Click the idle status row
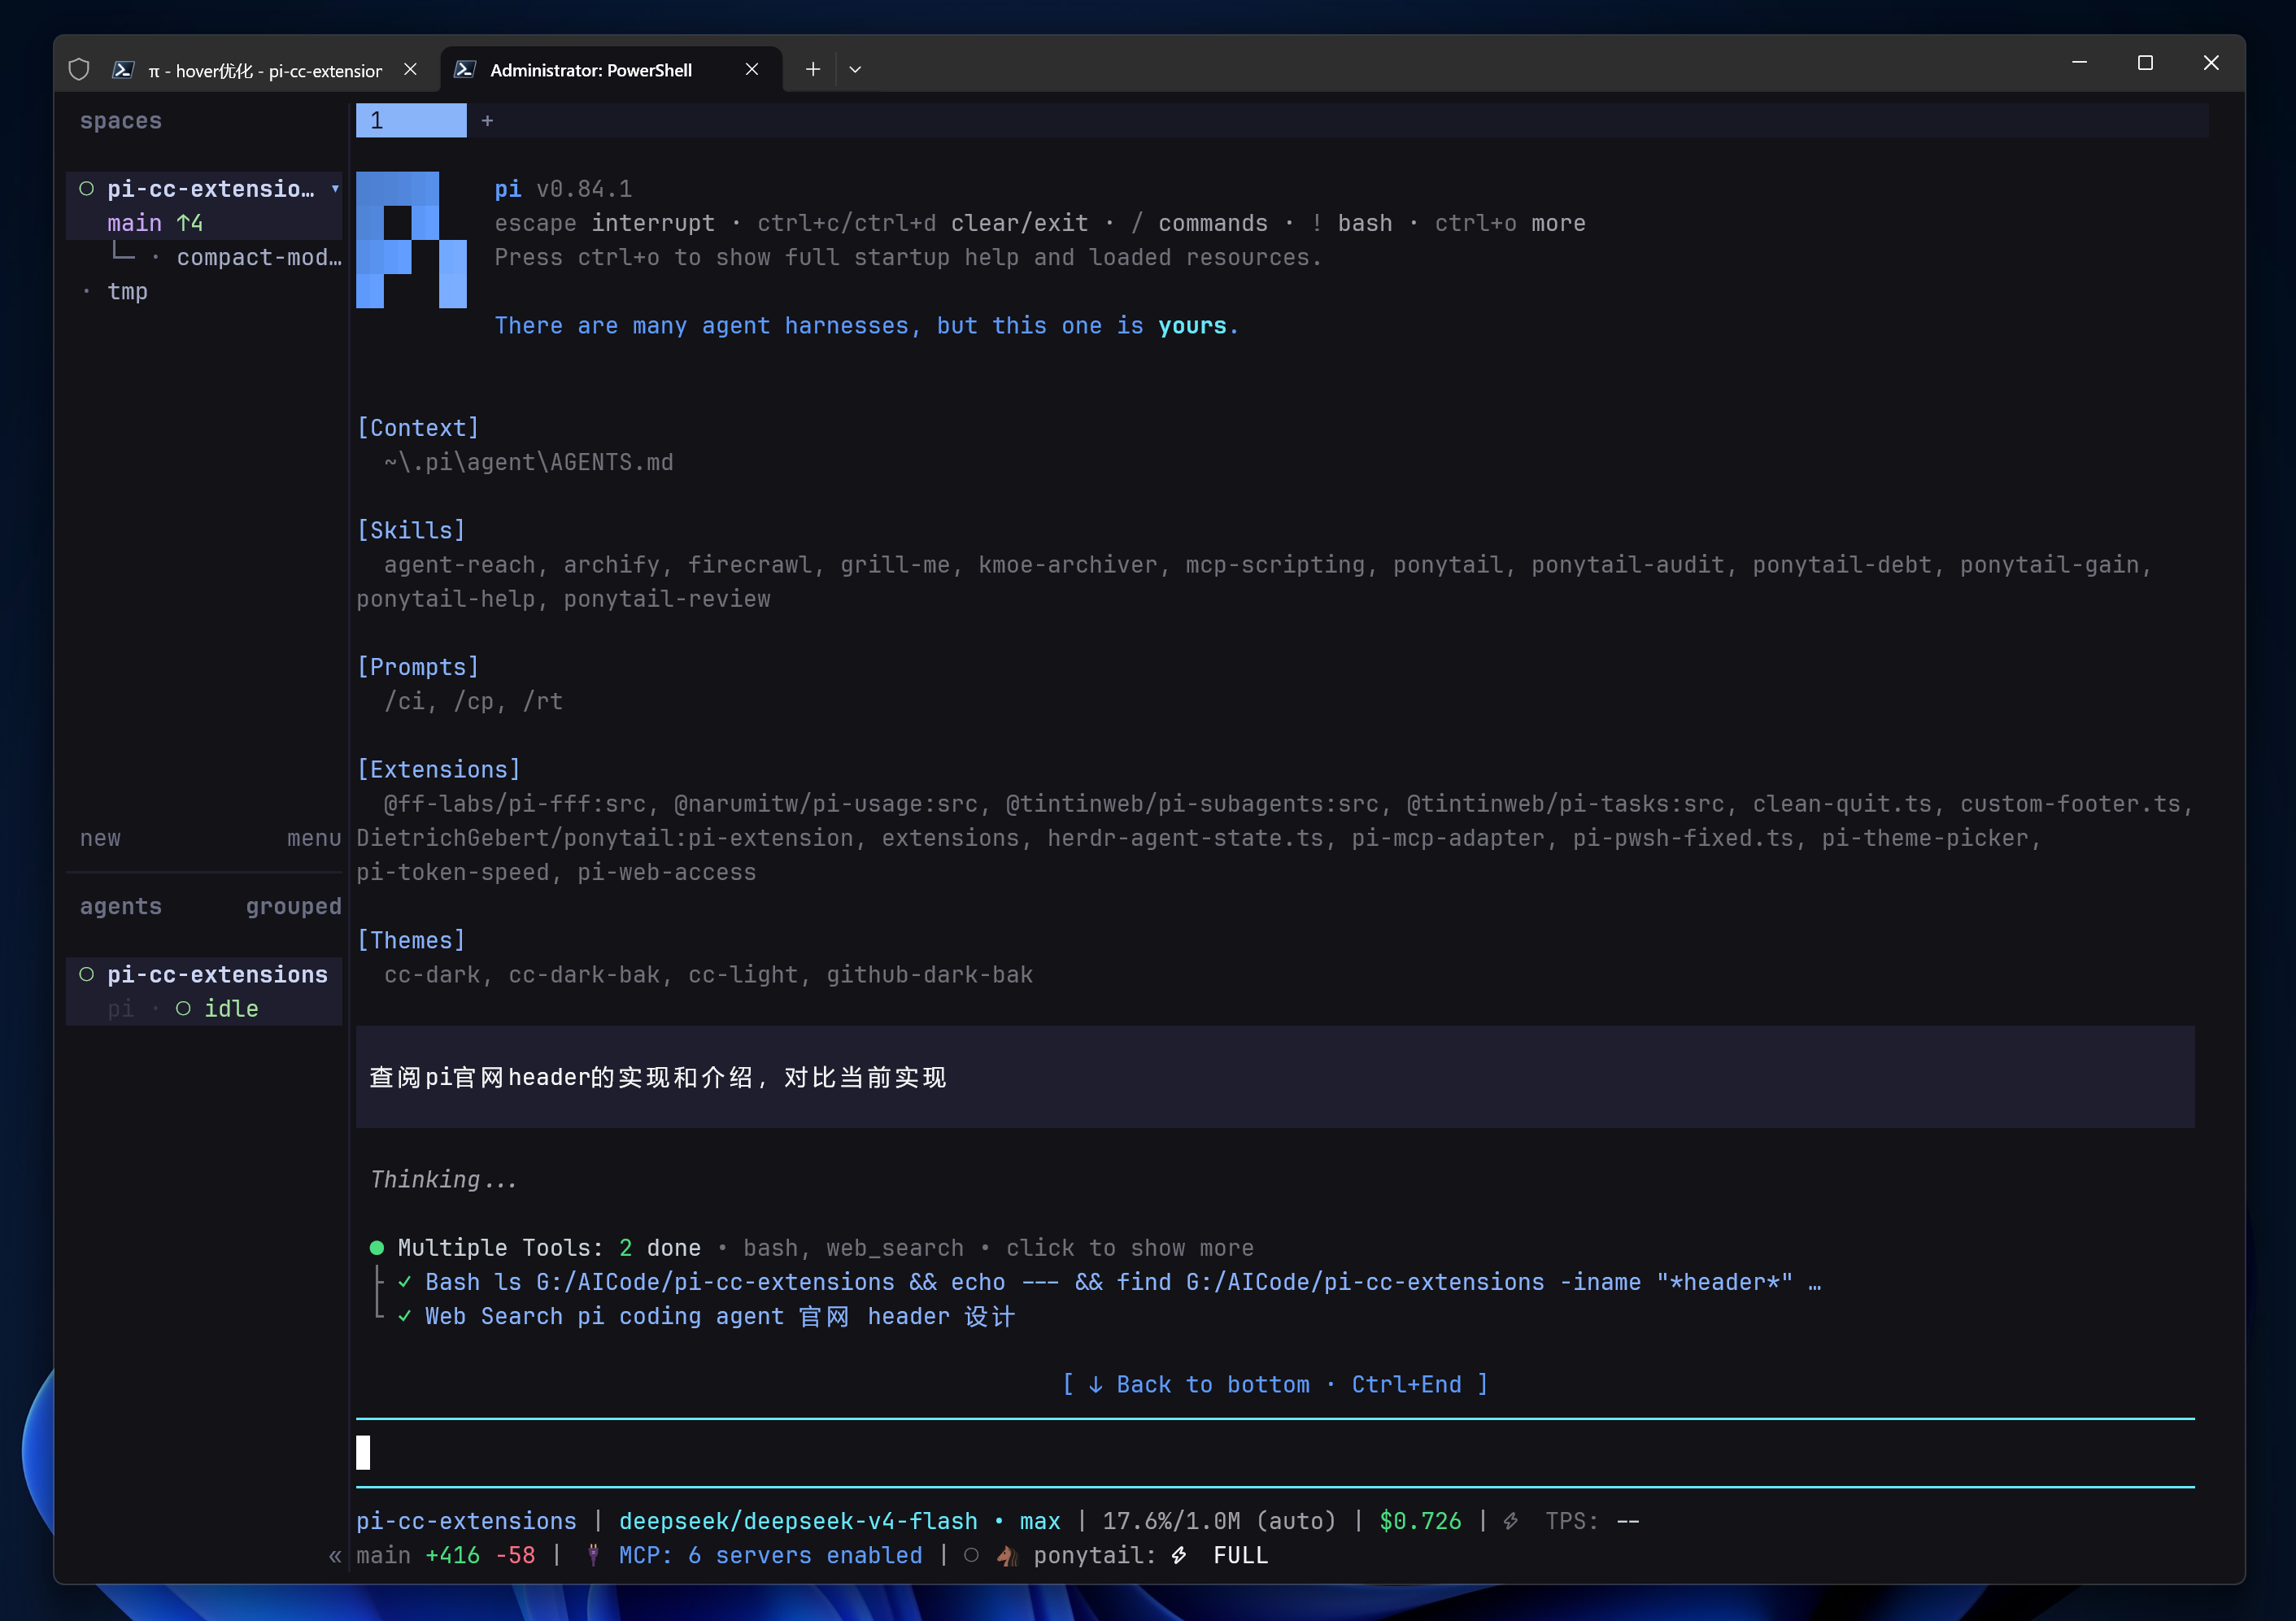This screenshot has height=1621, width=2296. coord(204,1008)
